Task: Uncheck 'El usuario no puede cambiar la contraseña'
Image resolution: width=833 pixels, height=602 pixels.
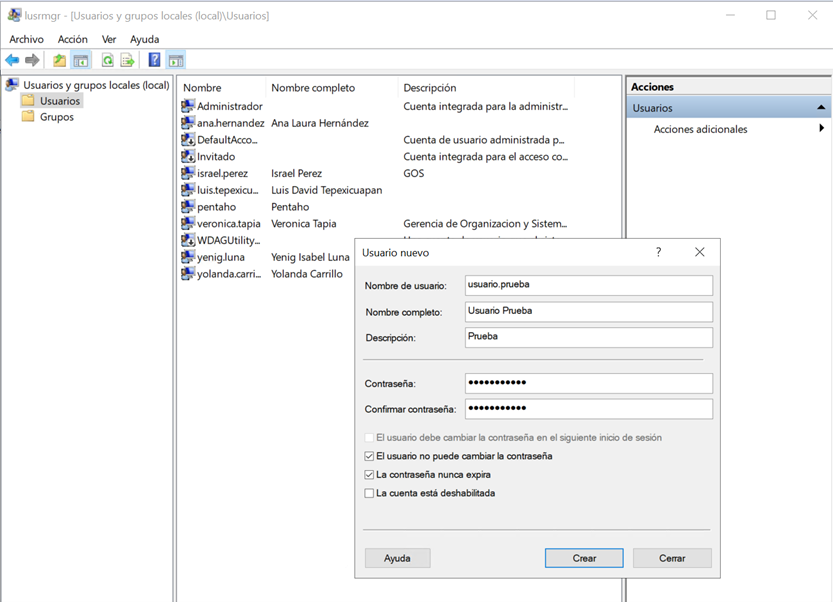Action: (x=370, y=456)
